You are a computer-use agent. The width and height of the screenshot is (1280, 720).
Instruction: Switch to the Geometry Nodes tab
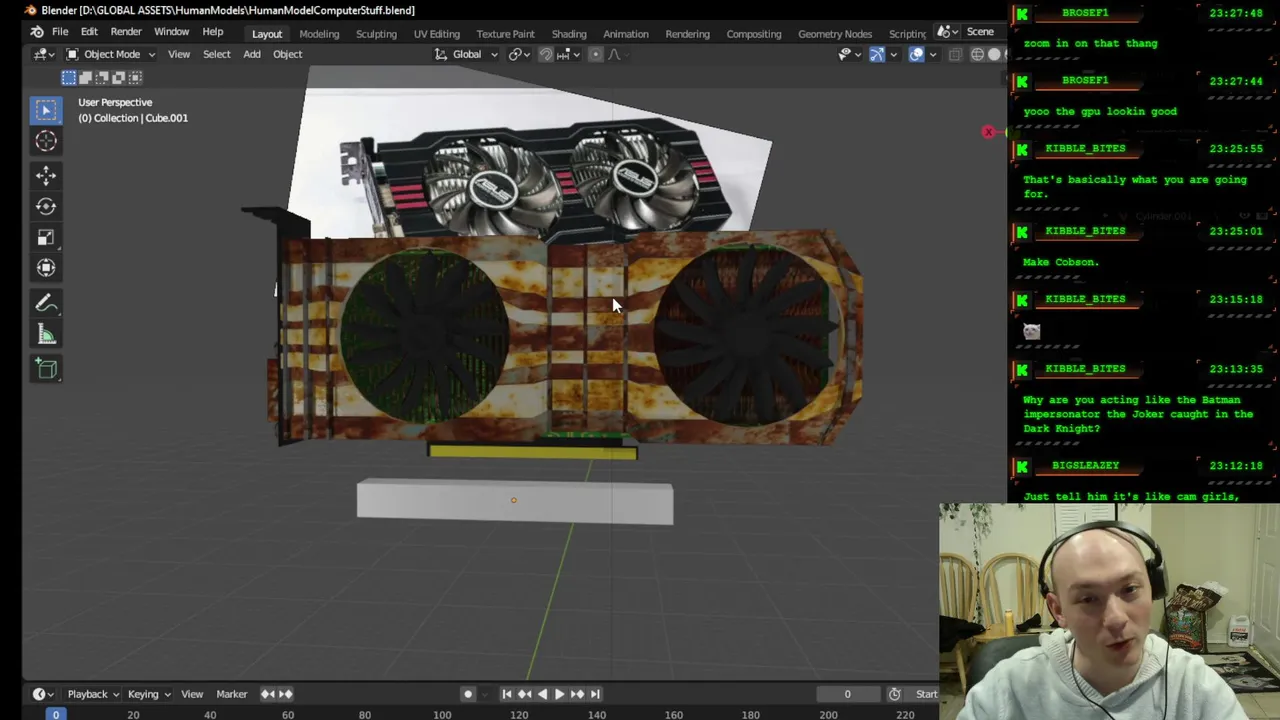(x=835, y=33)
